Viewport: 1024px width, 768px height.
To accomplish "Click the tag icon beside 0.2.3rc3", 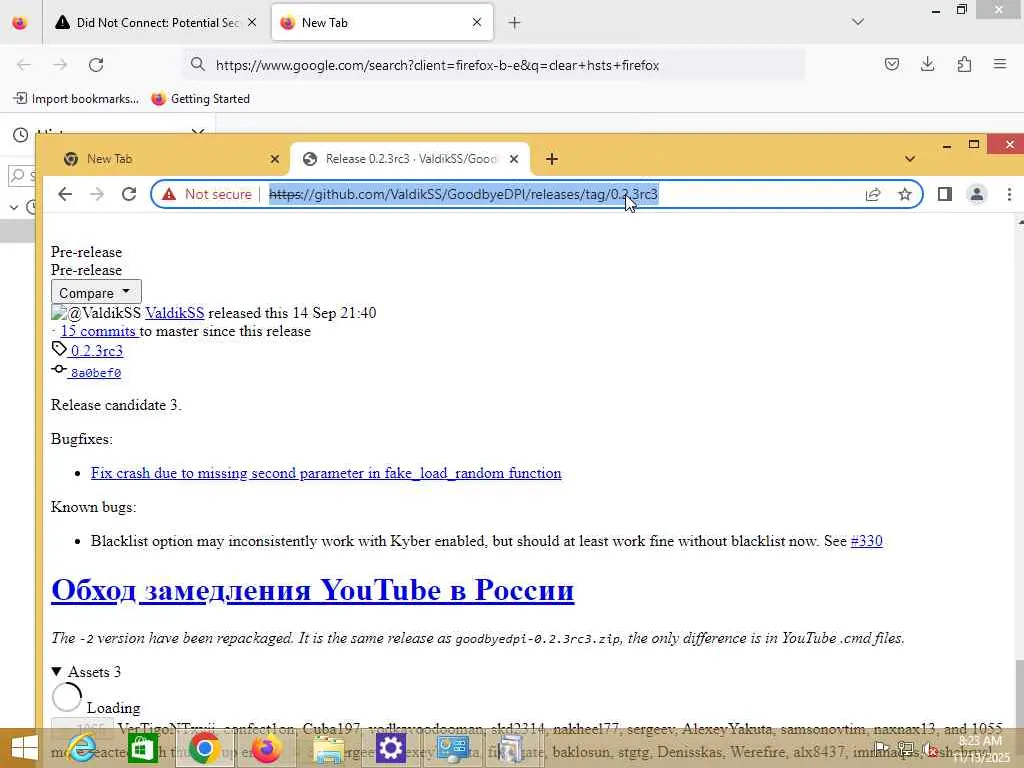I will [x=59, y=349].
